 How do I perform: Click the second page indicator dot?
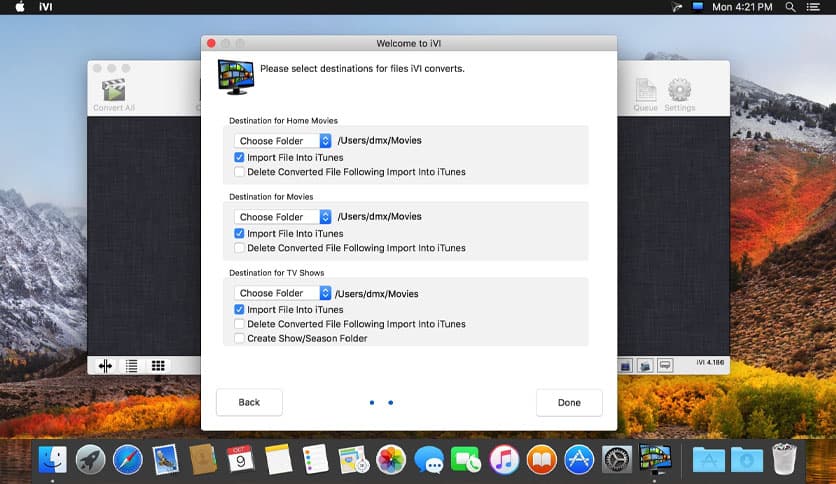tap(390, 403)
